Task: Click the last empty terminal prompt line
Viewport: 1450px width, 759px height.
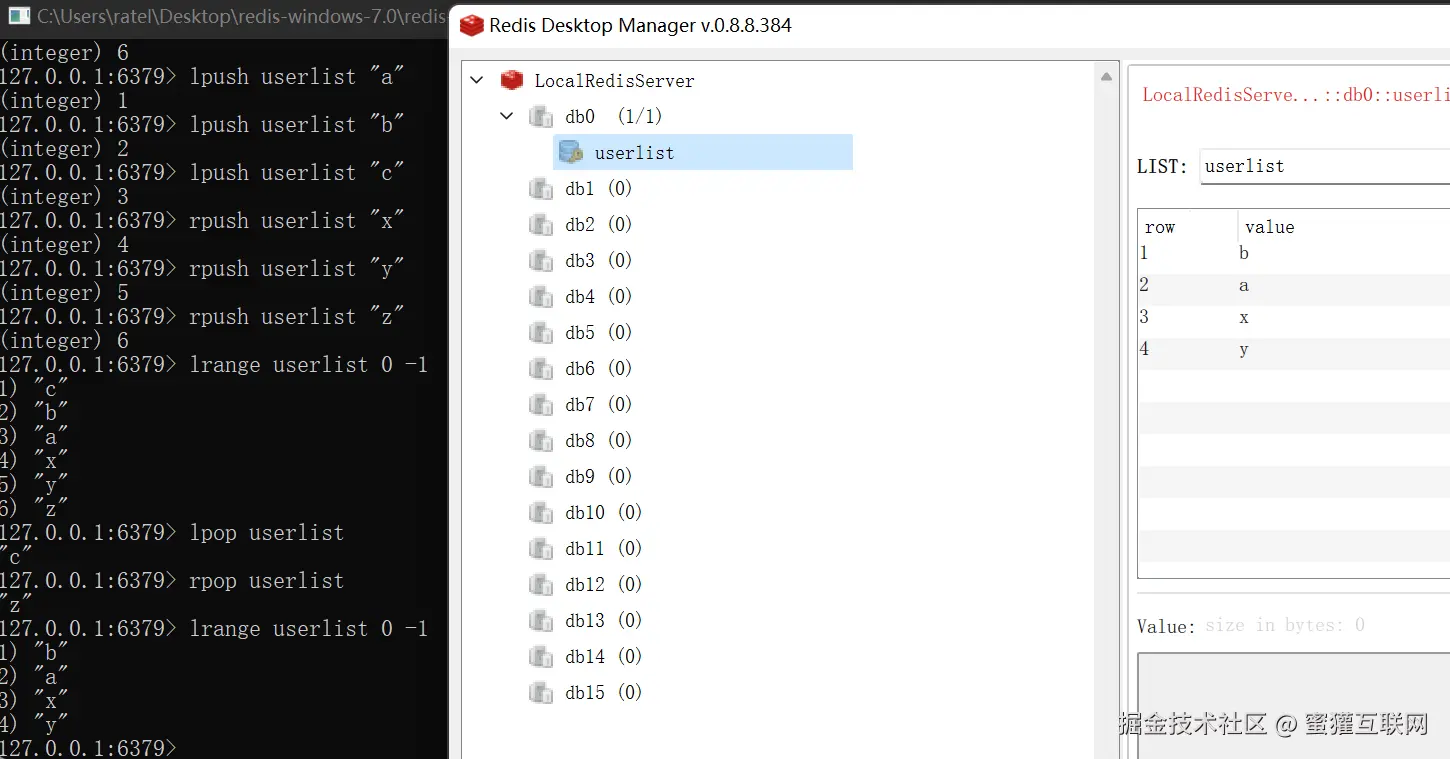Action: tap(90, 748)
